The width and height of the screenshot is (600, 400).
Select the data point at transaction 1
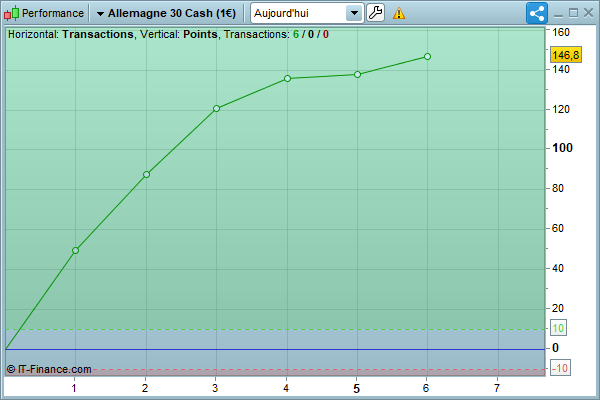tap(75, 251)
